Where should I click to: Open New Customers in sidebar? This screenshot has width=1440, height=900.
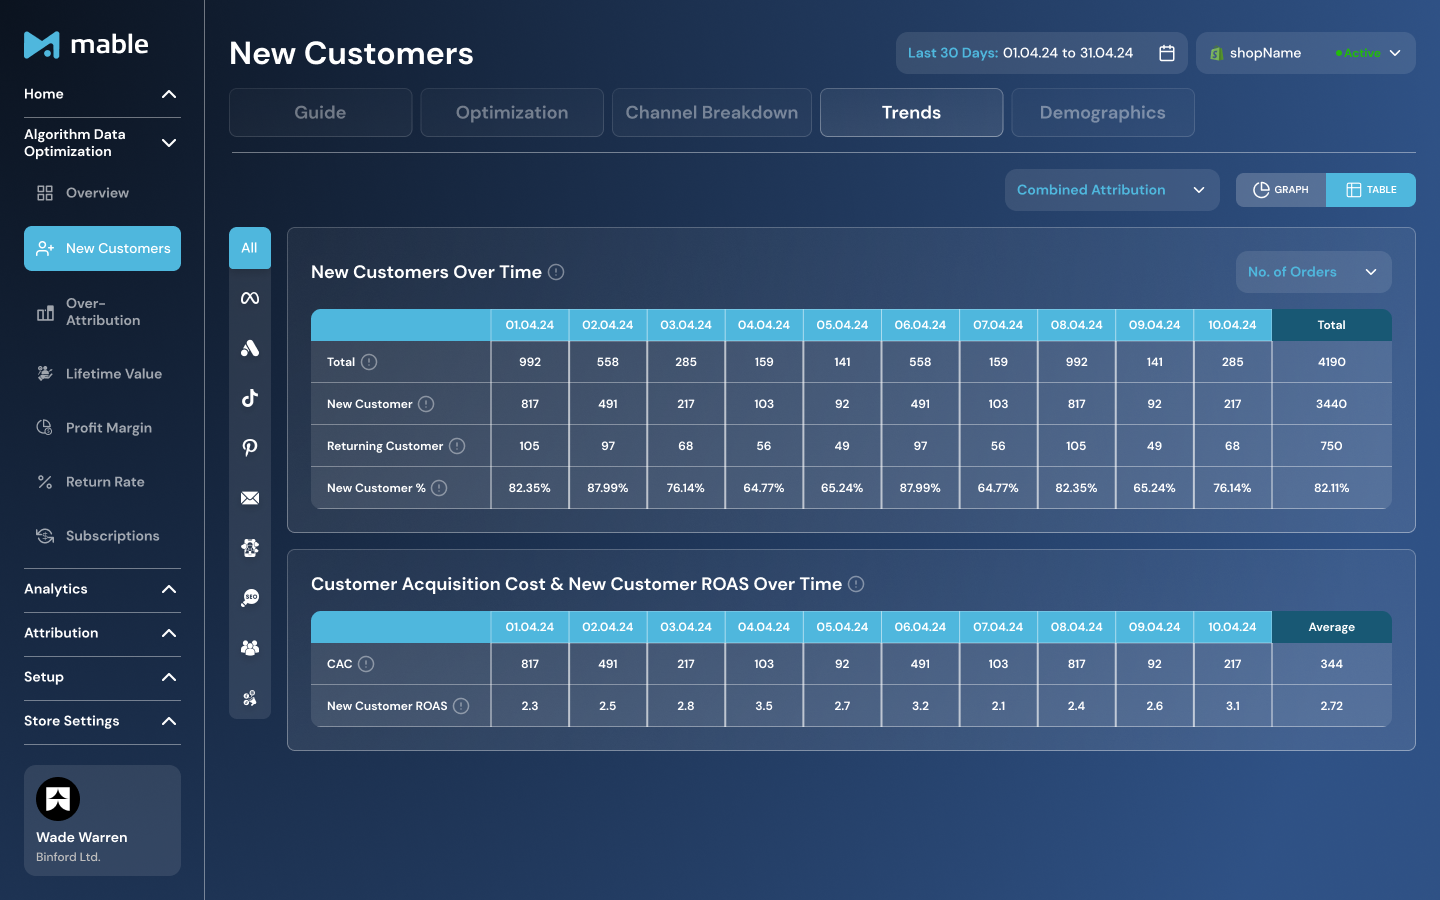tap(102, 248)
